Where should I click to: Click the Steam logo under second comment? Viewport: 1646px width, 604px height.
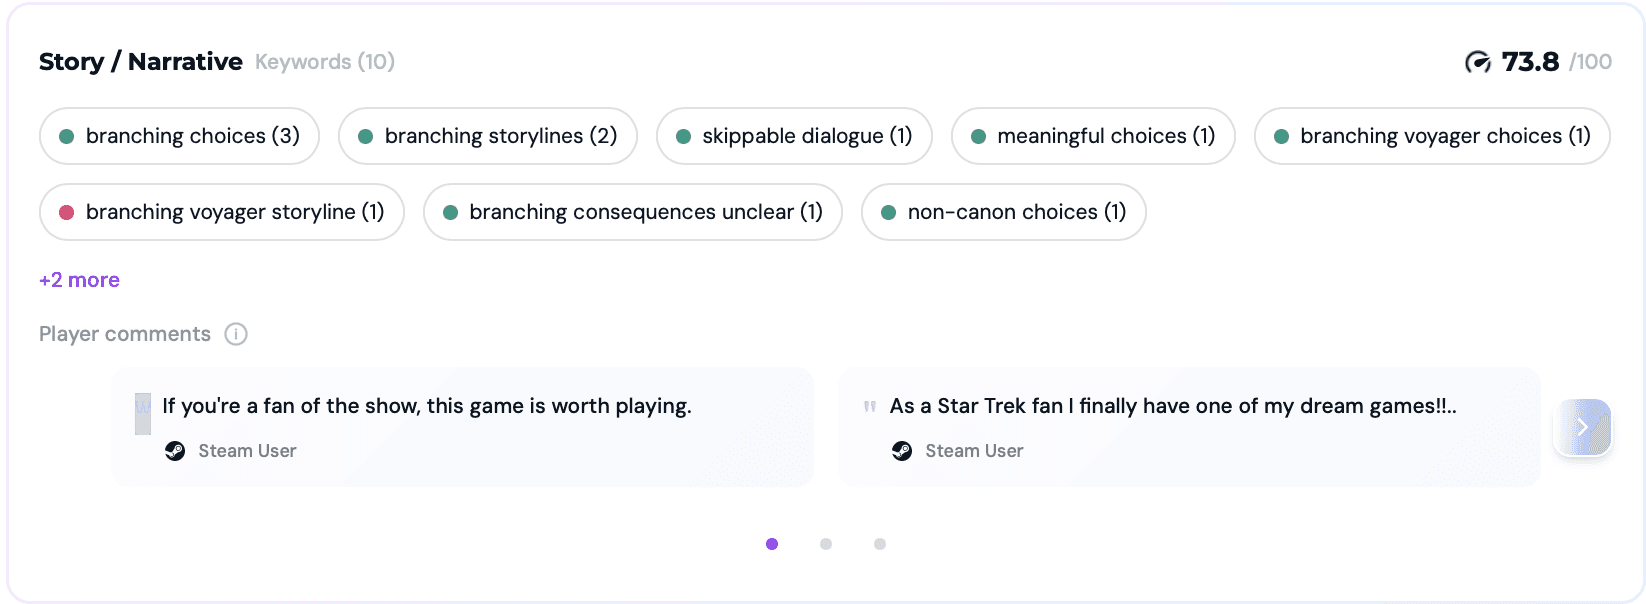click(x=902, y=451)
